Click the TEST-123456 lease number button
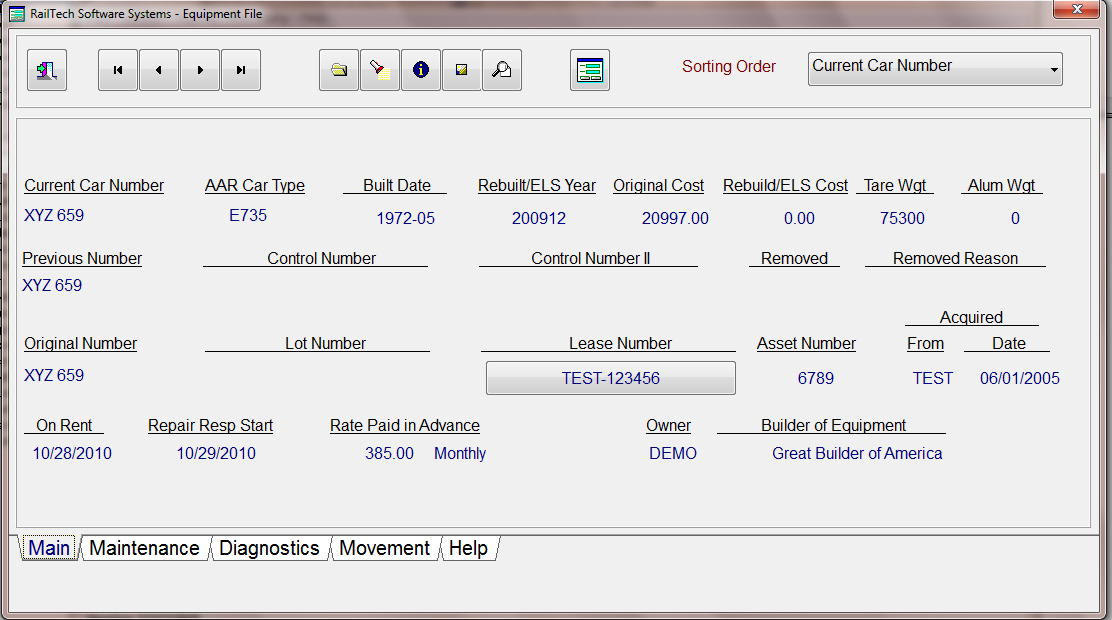Viewport: 1112px width, 620px height. click(x=611, y=378)
